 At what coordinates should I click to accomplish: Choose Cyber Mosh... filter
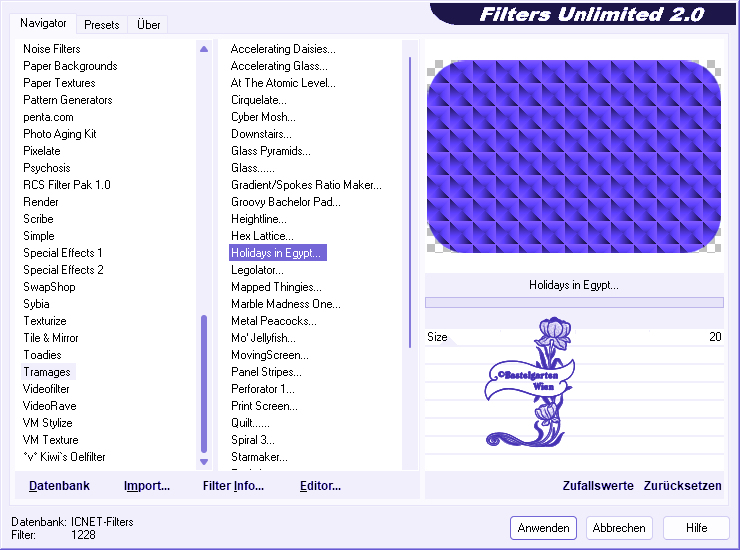(x=263, y=117)
